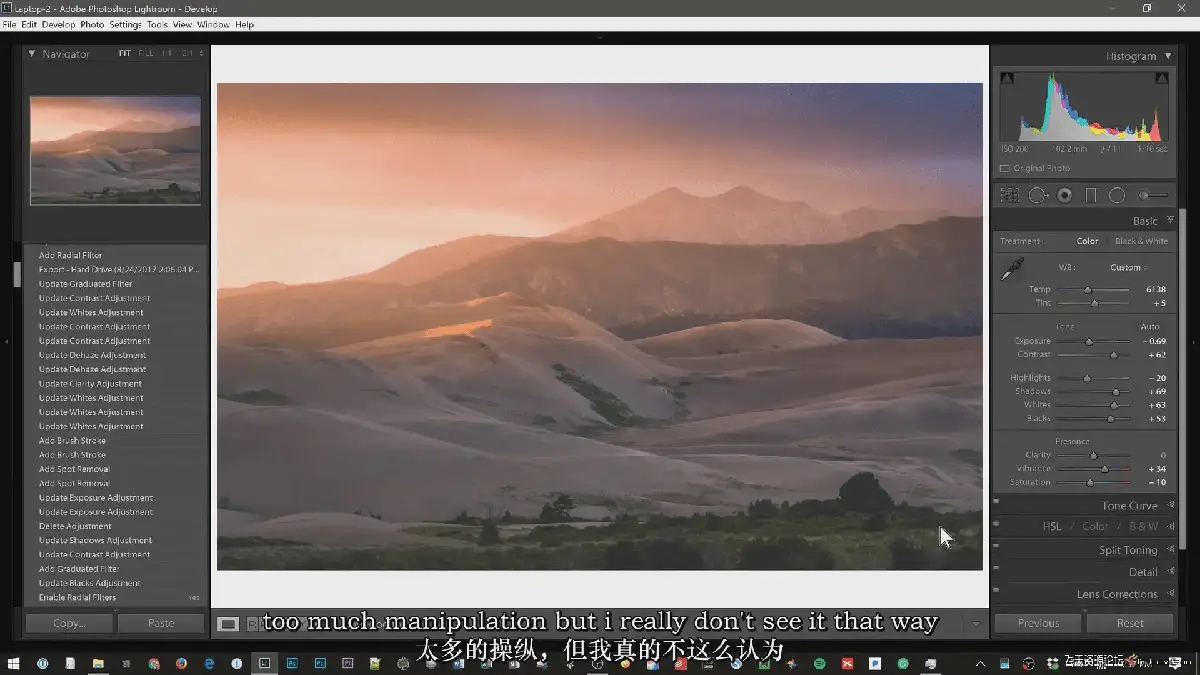Toggle highlight clipping indicator in histogram
1200x675 pixels.
[1161, 78]
